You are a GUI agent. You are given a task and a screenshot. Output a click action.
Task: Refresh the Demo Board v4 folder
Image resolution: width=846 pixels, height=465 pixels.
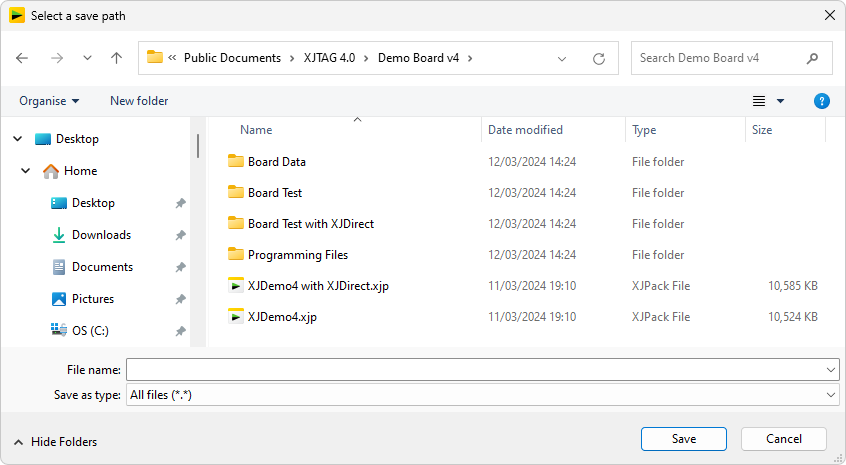599,58
